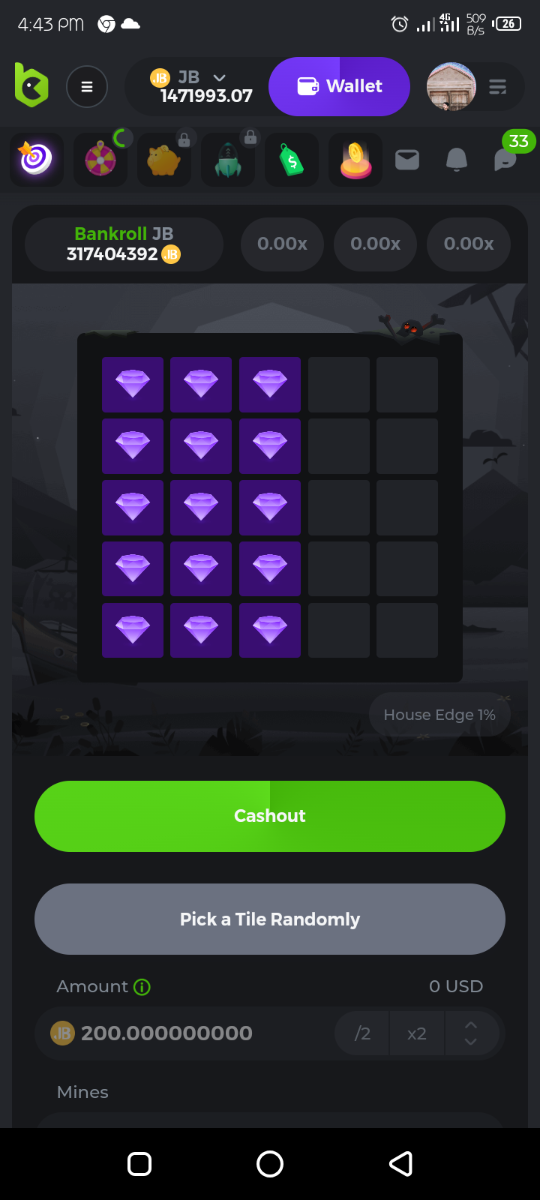This screenshot has width=540, height=1200.
Task: Open profile menu beside the avatar
Action: coord(498,87)
